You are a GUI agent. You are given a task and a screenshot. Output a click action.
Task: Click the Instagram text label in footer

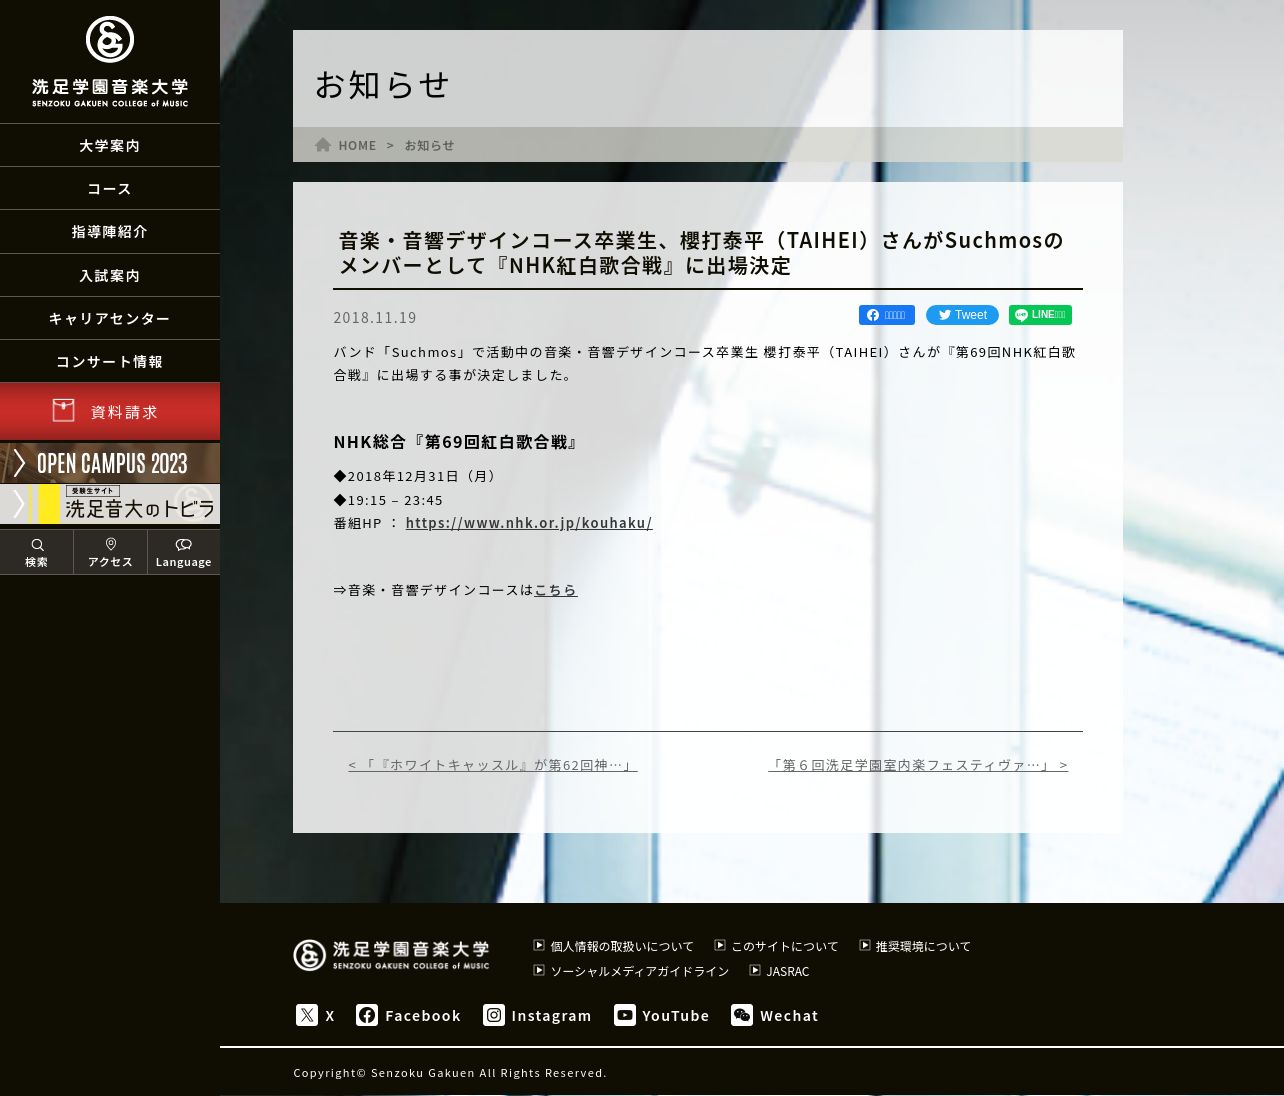(551, 1016)
